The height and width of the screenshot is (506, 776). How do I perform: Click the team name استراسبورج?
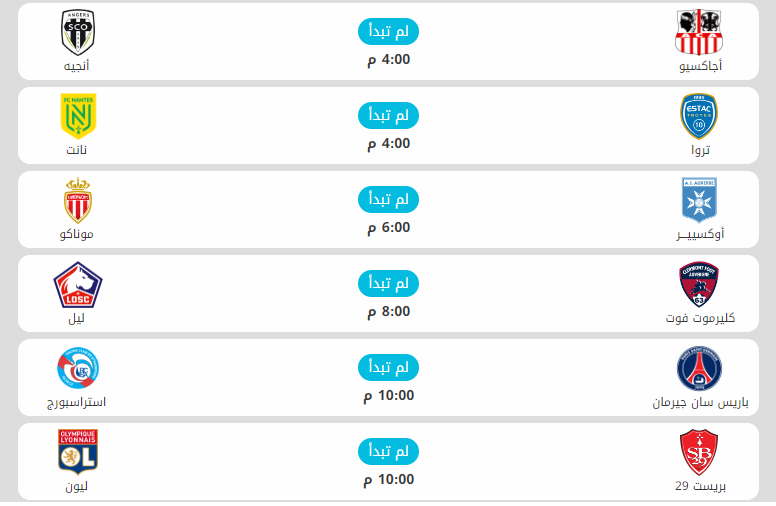[x=77, y=403]
